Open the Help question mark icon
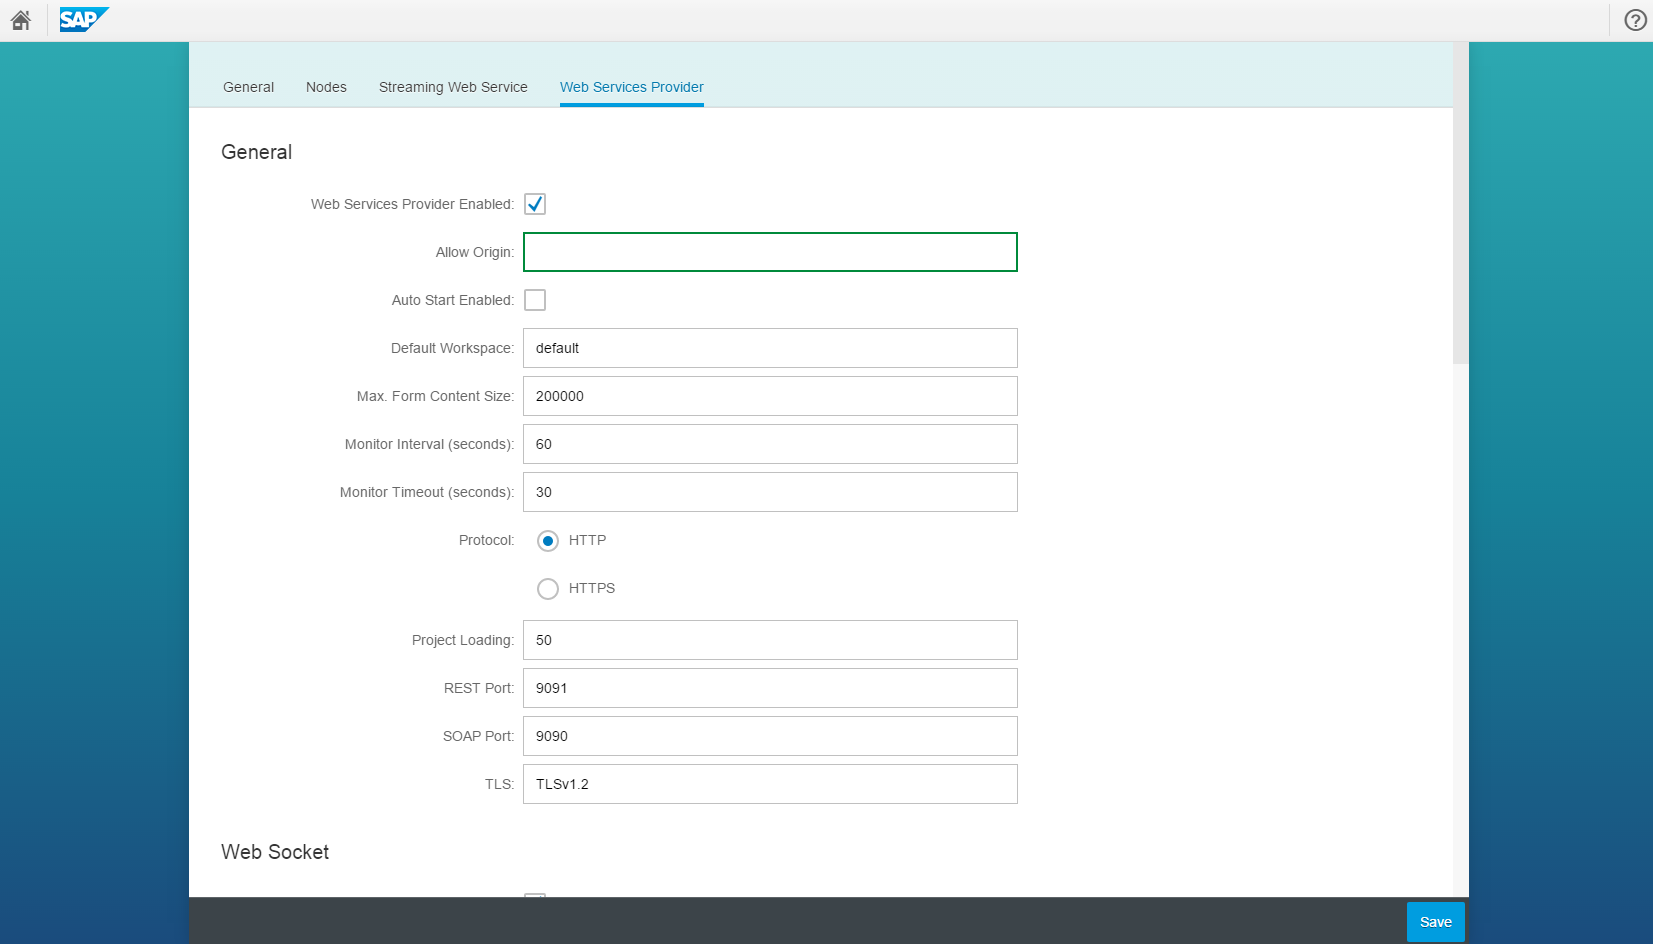Viewport: 1653px width, 944px height. 1635,20
